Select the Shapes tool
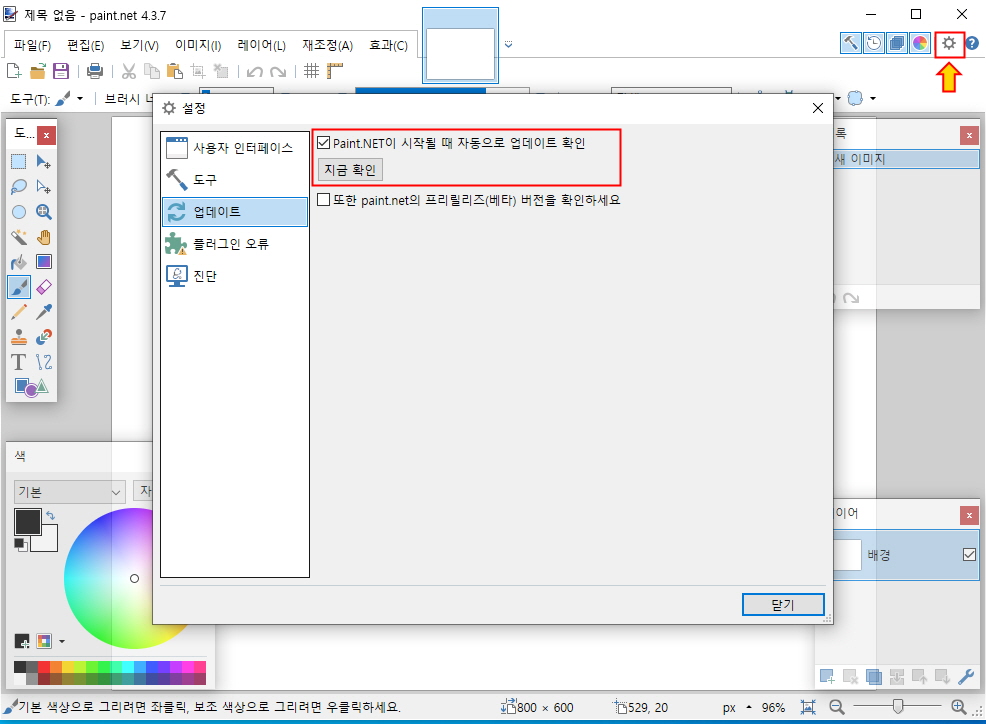Viewport: 986px width, 724px height. click(31, 387)
